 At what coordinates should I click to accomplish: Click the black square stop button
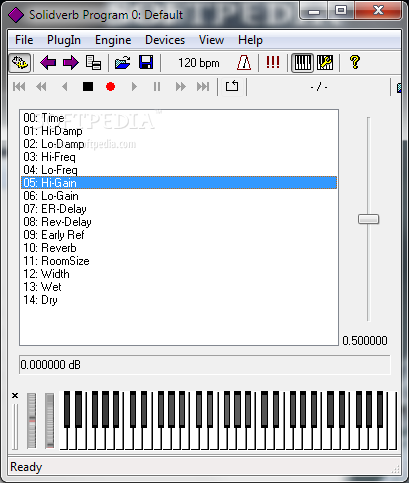88,87
